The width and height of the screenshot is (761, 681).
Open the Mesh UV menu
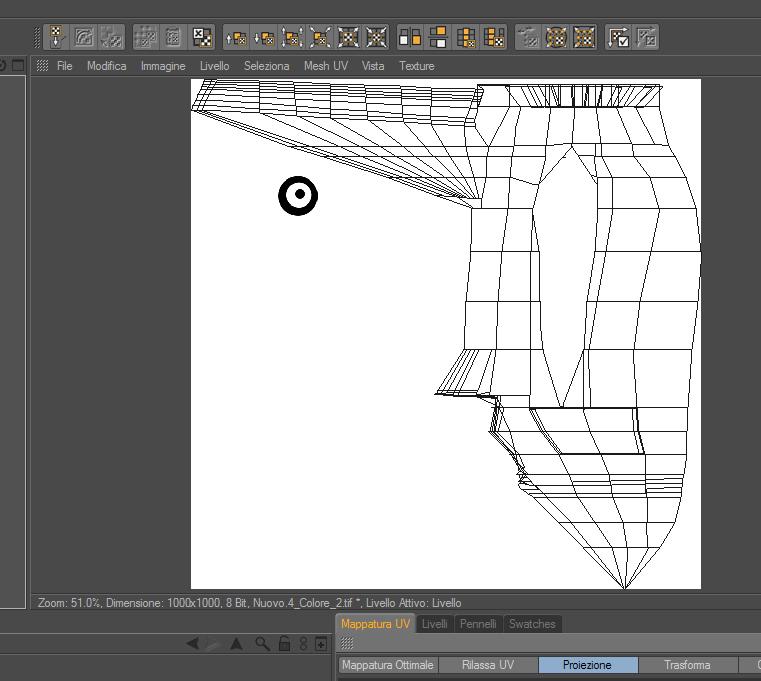[326, 66]
